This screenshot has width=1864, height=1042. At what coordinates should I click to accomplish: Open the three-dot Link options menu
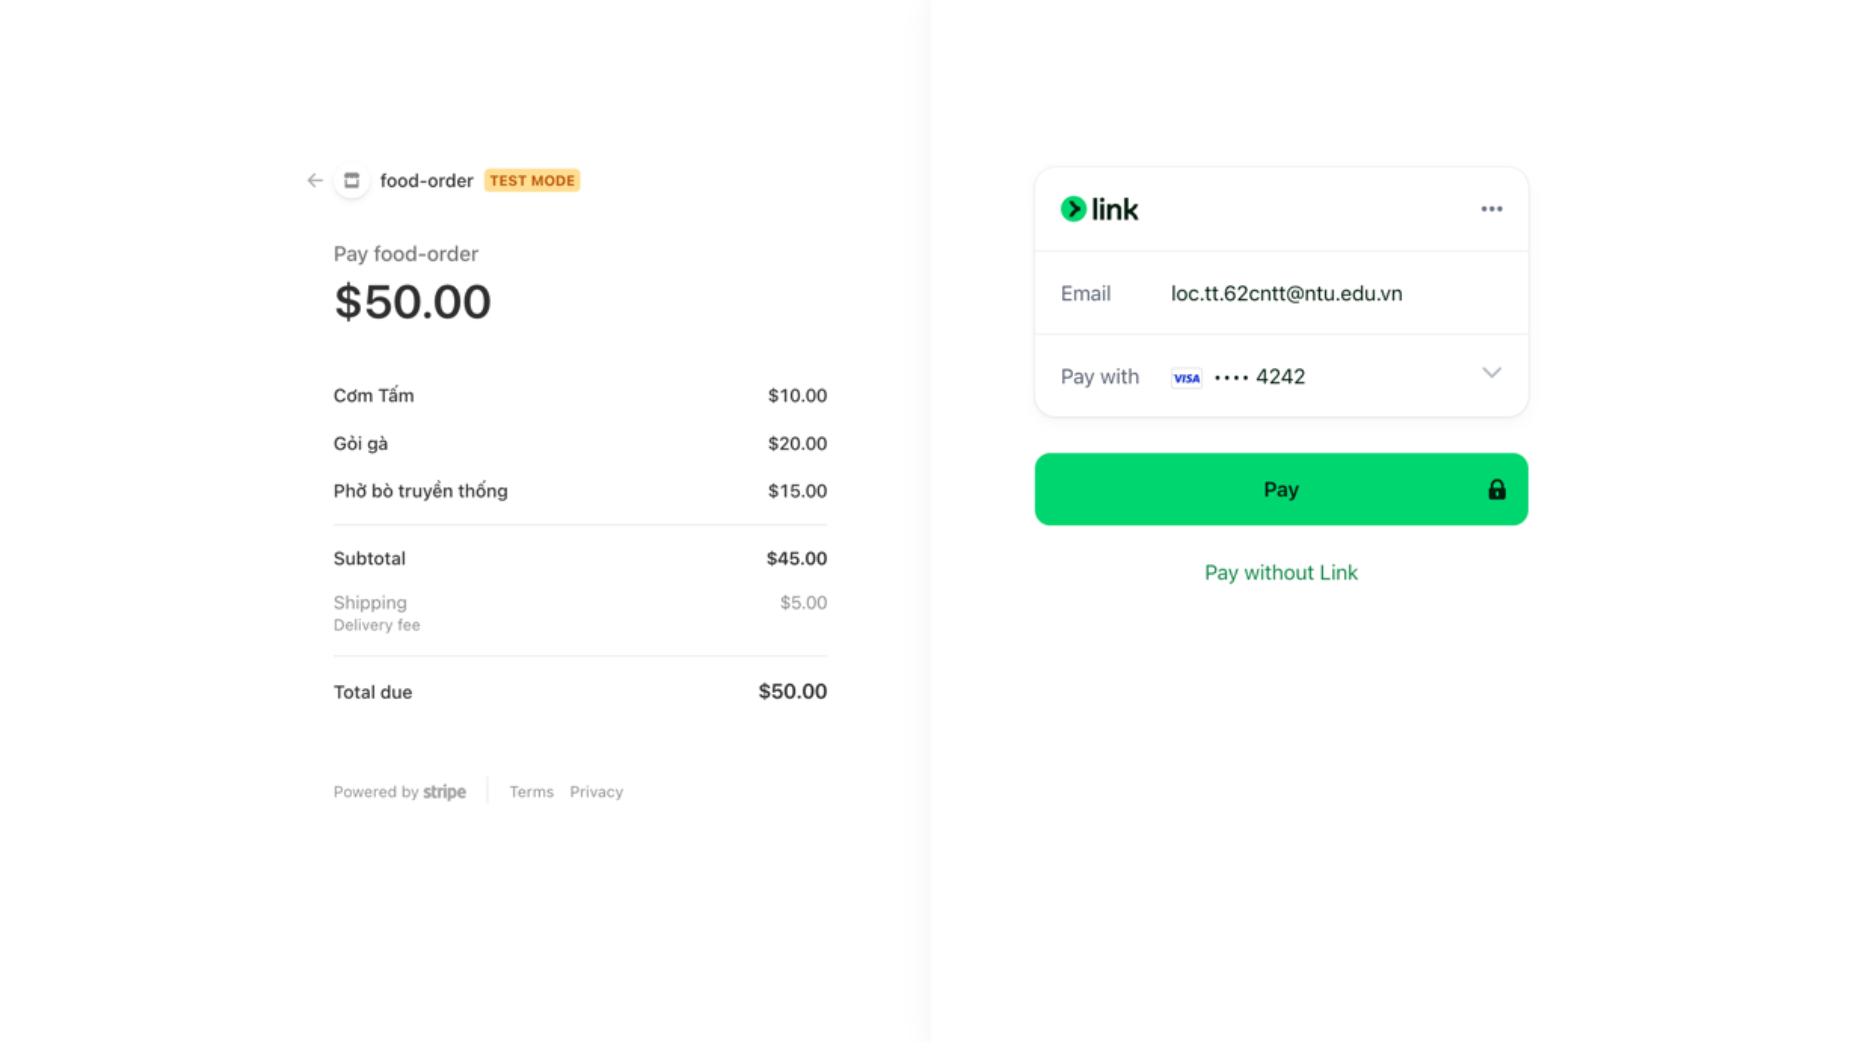[x=1491, y=209]
